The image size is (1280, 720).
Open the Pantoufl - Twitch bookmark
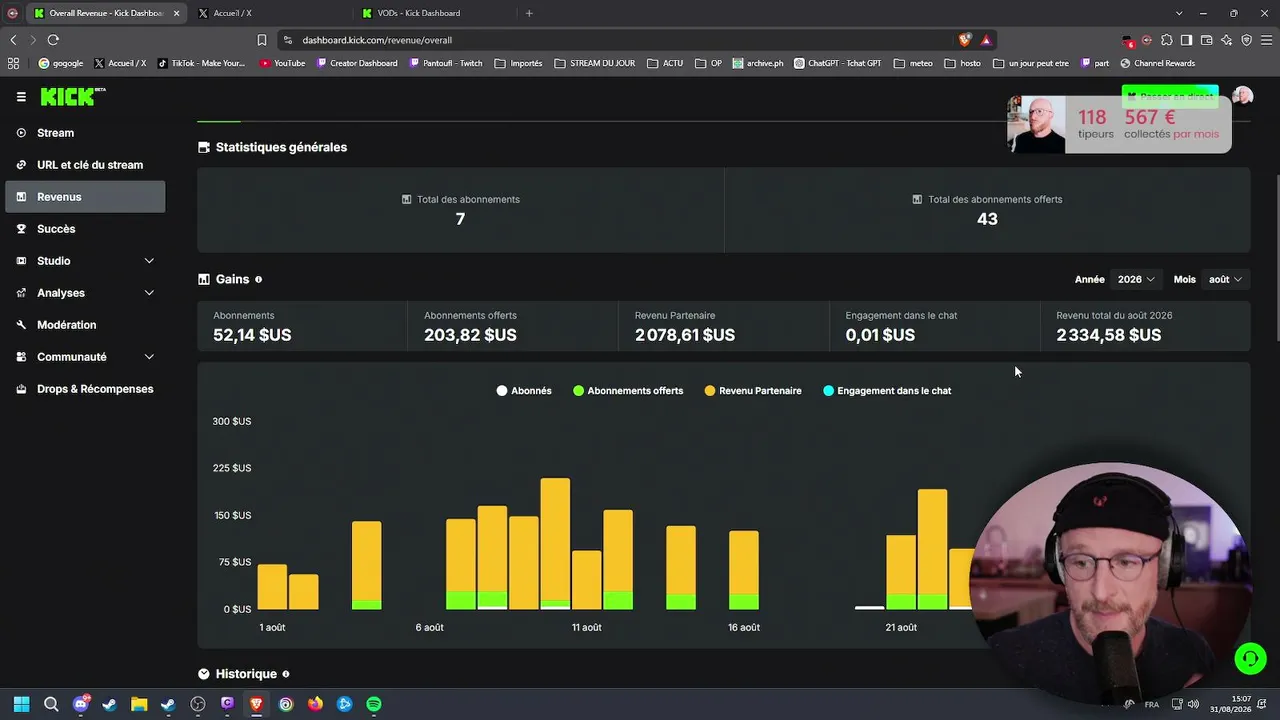[x=444, y=63]
